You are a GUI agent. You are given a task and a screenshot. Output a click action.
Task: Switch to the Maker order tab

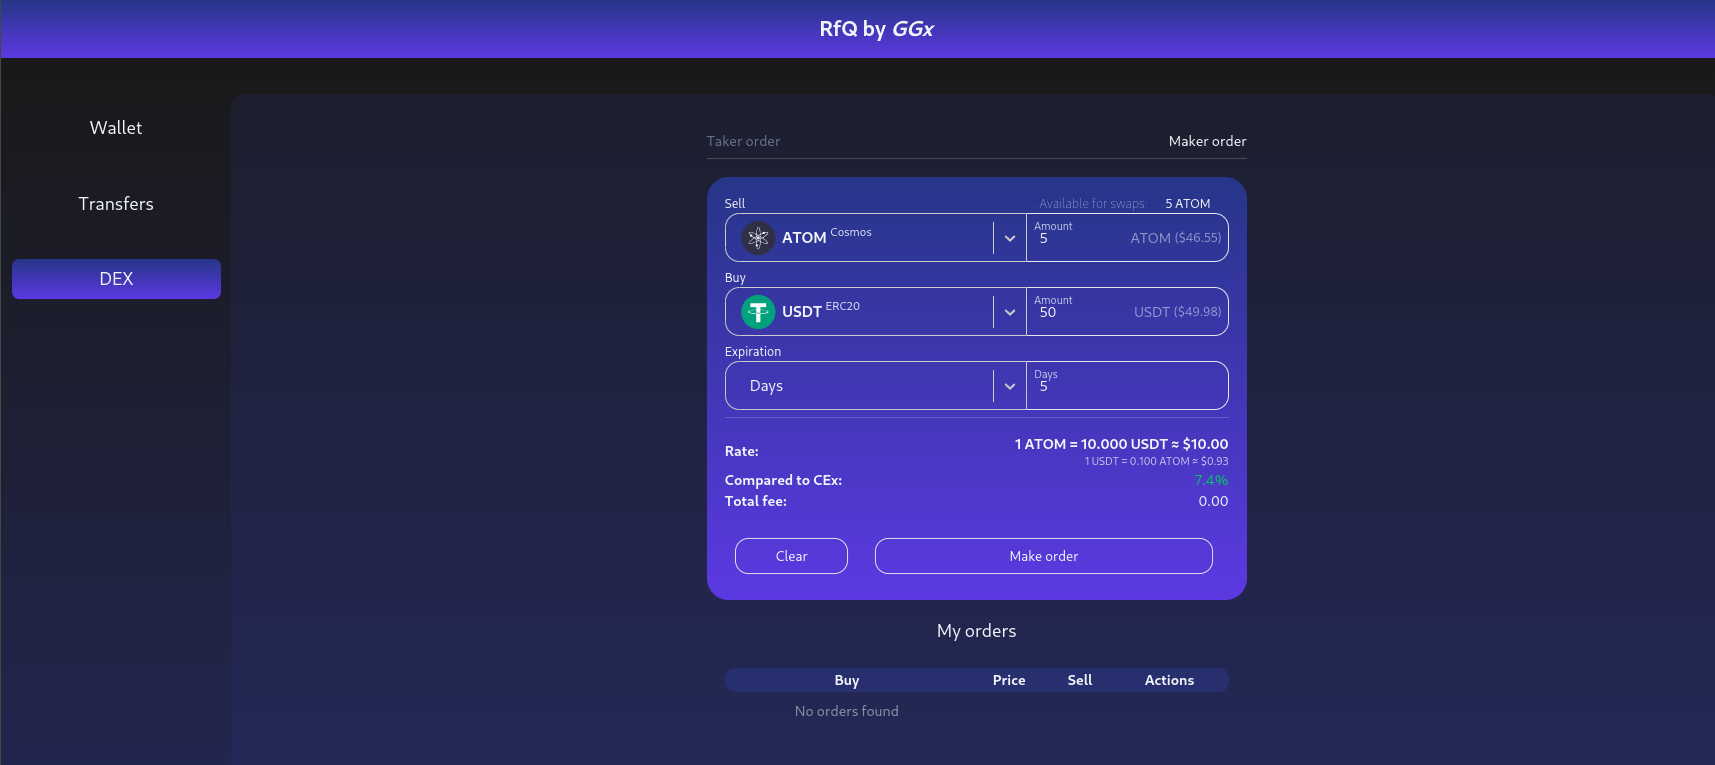(x=1207, y=141)
